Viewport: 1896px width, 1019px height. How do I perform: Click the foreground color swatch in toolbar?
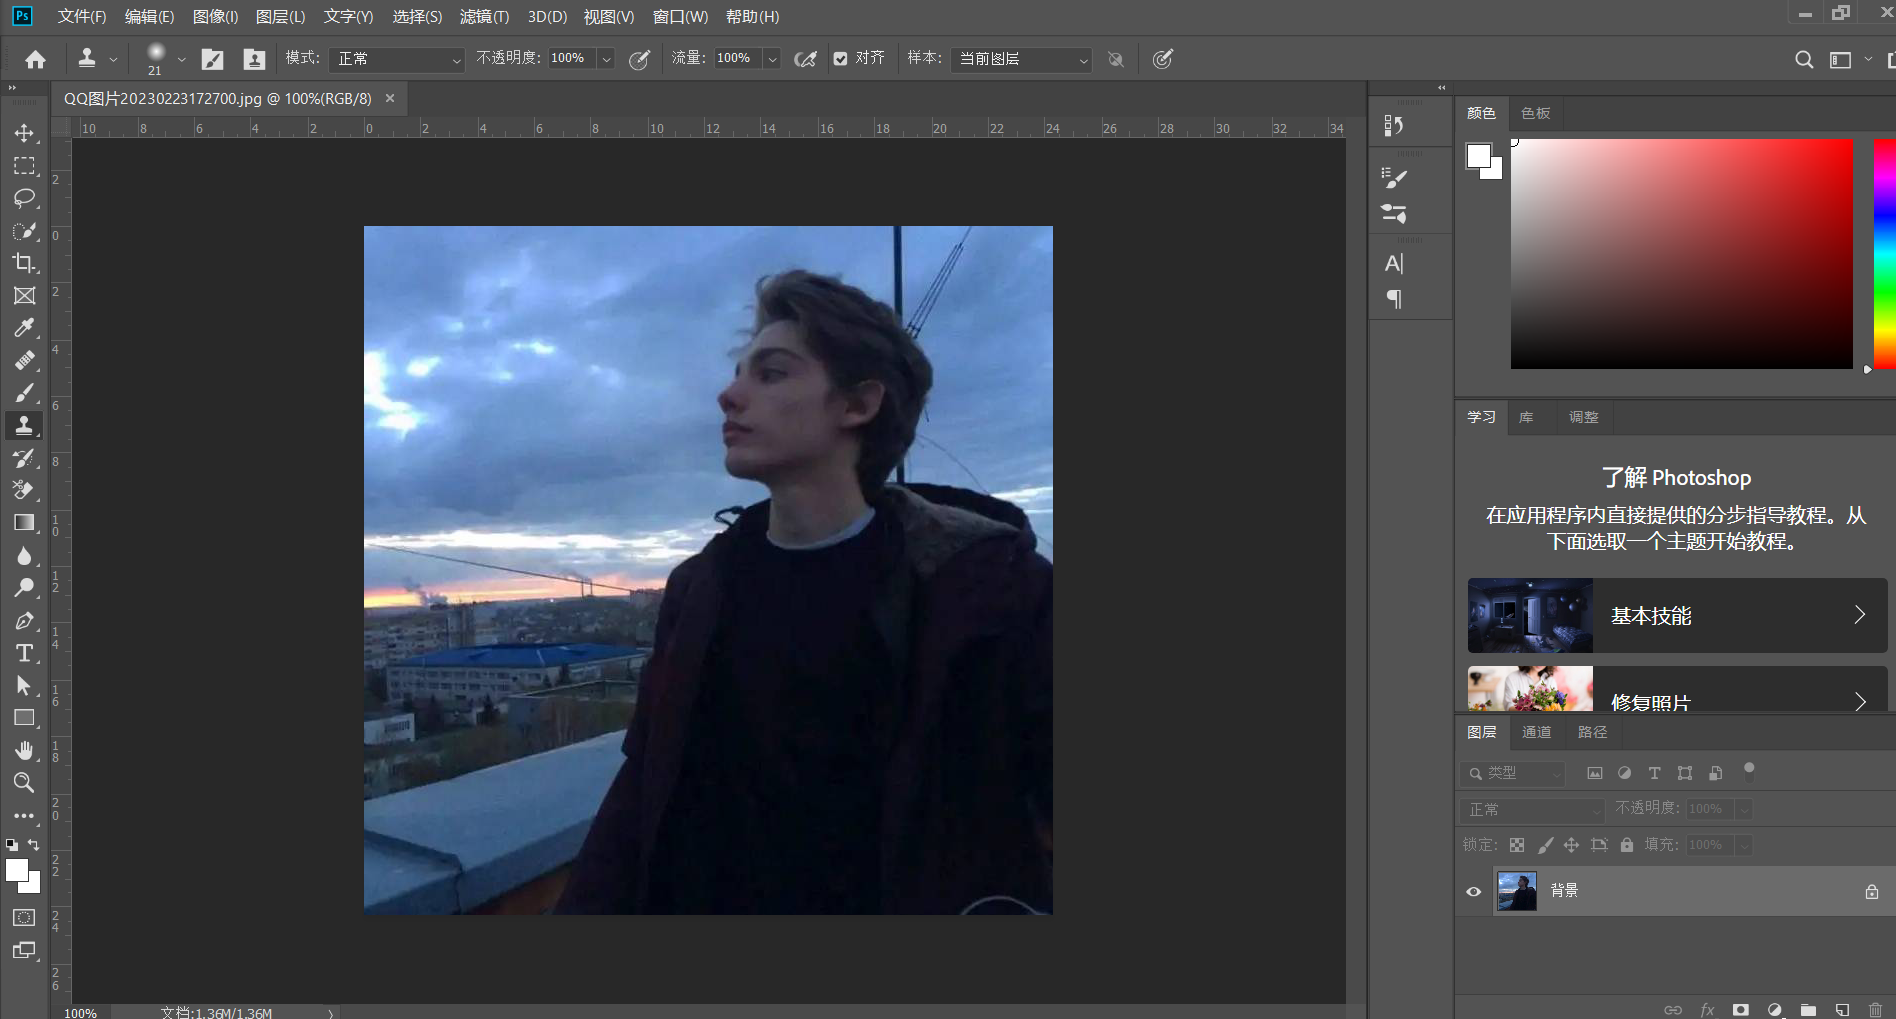[16, 871]
